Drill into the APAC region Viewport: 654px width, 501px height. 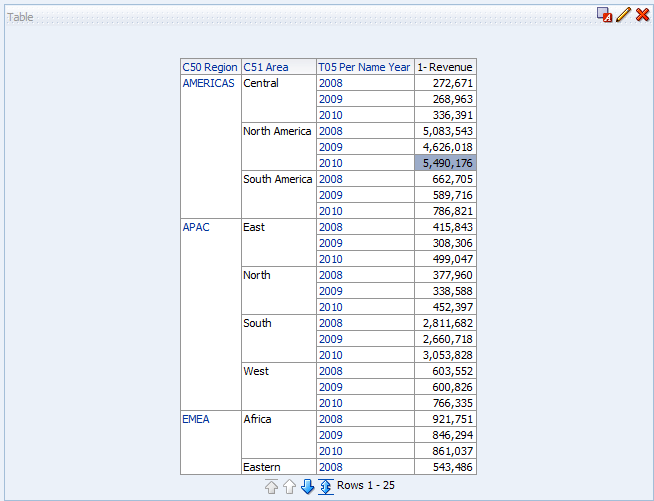tap(196, 227)
